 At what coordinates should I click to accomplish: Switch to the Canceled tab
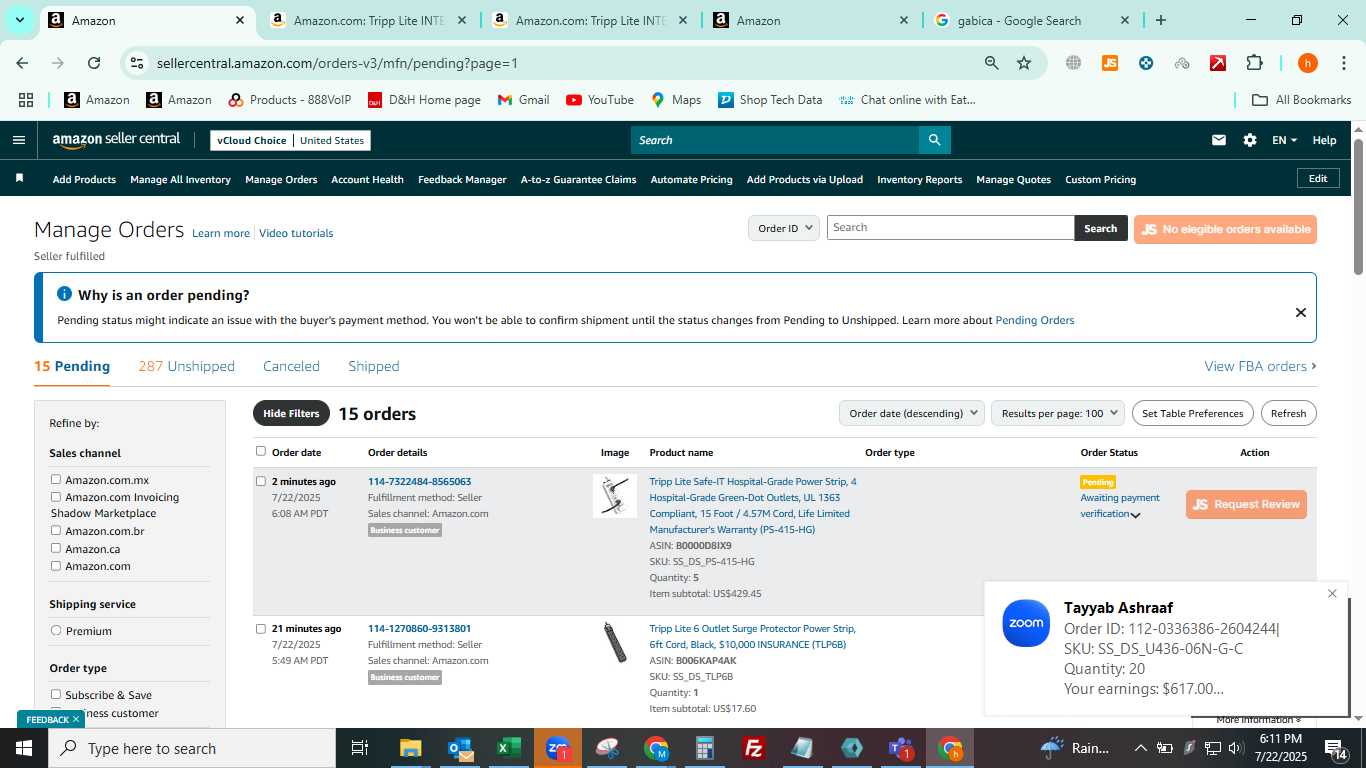click(x=291, y=366)
